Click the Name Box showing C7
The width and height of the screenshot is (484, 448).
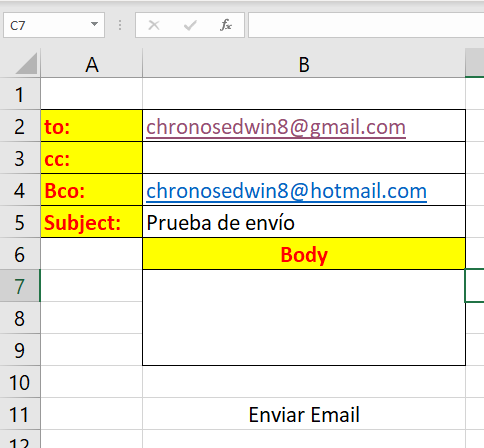point(54,25)
